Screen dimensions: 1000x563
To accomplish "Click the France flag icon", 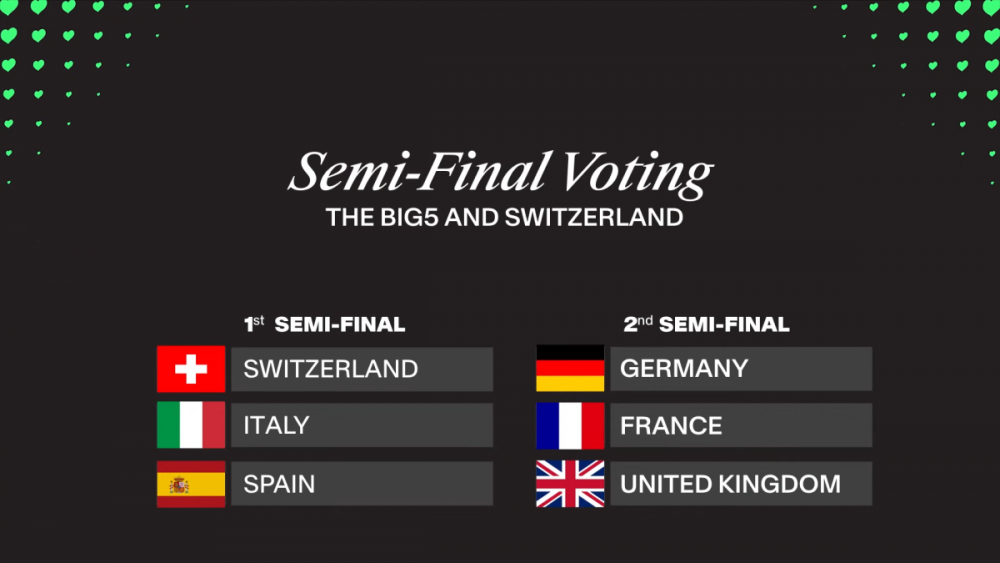I will click(x=570, y=426).
